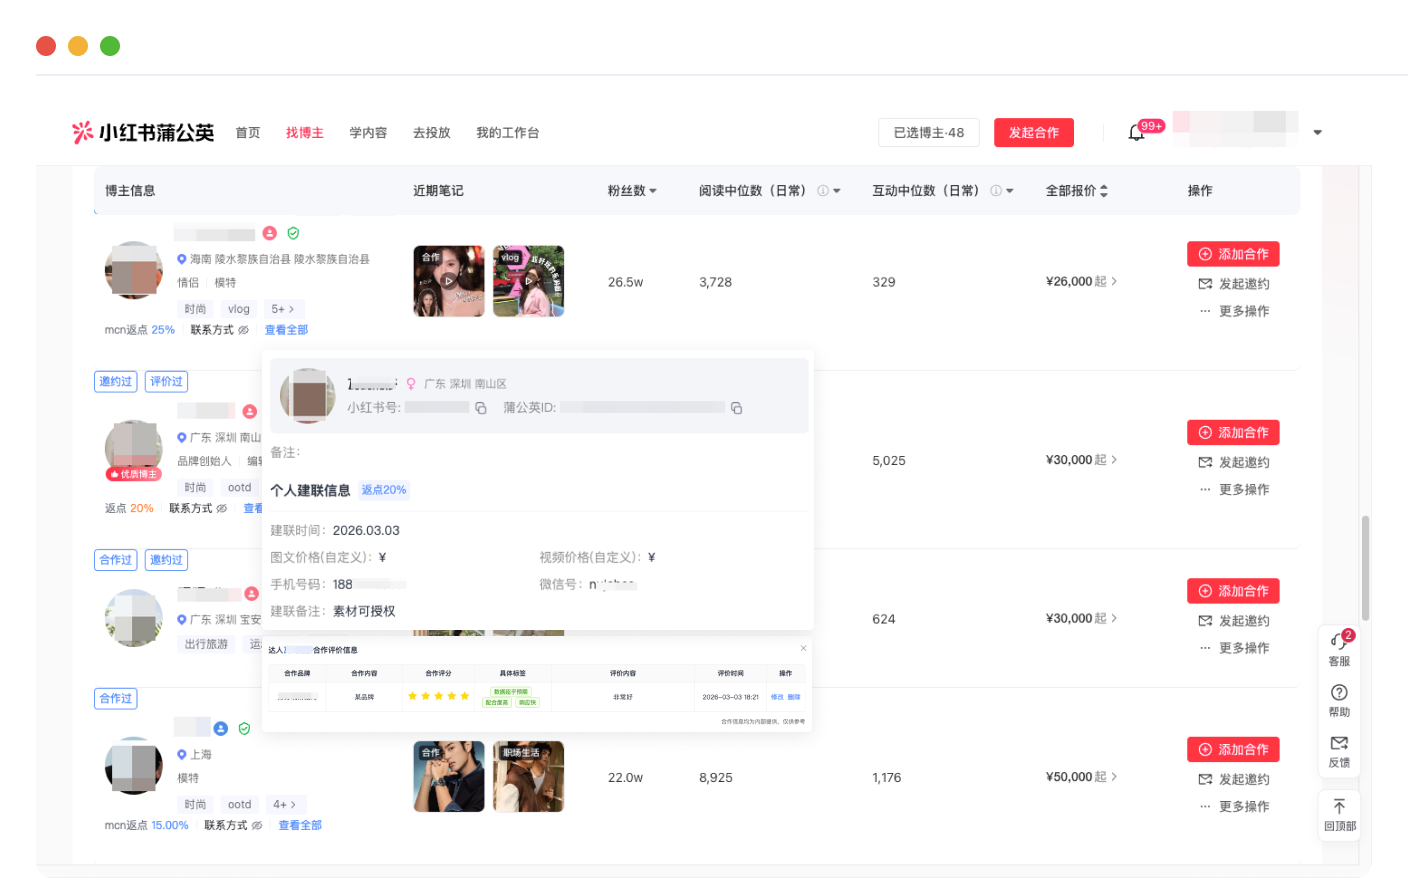Toggle 联系方式 eye icon for Shanghai blogger
This screenshot has height=878, width=1408.
point(257,826)
